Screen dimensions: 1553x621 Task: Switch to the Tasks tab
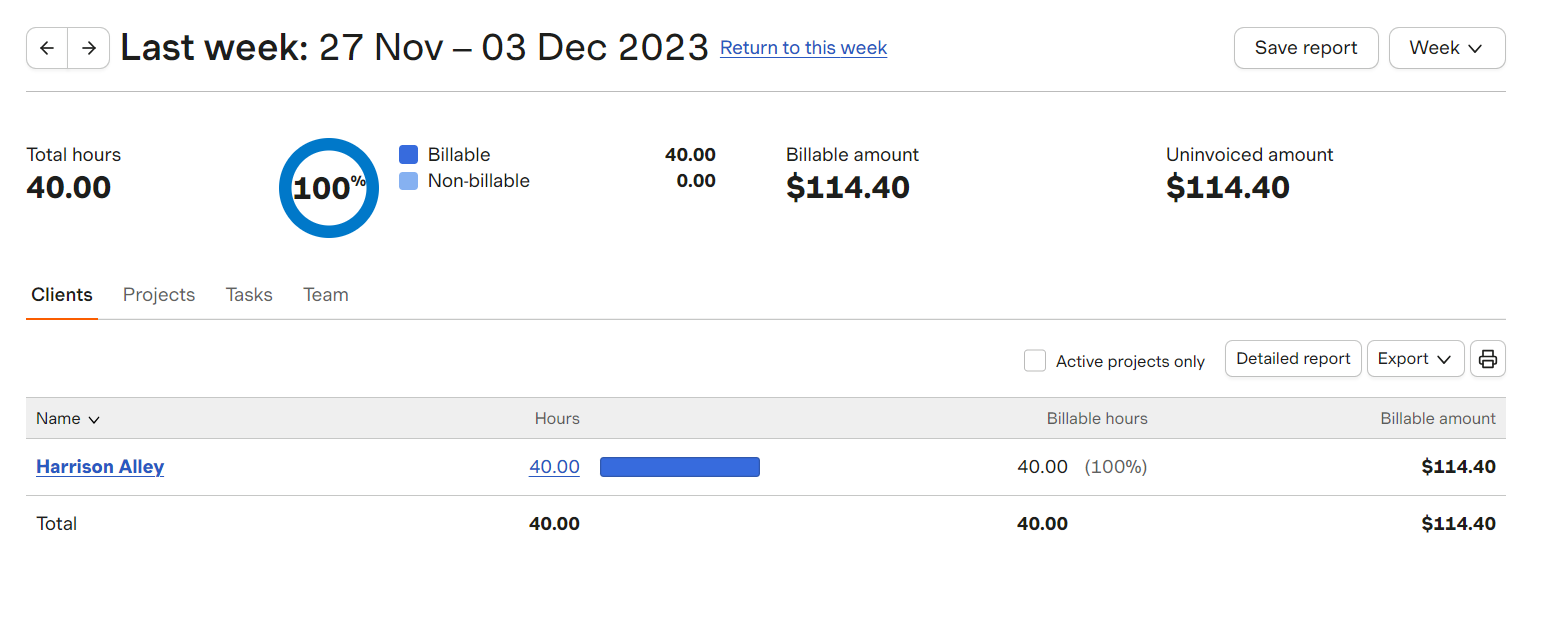[x=249, y=295]
